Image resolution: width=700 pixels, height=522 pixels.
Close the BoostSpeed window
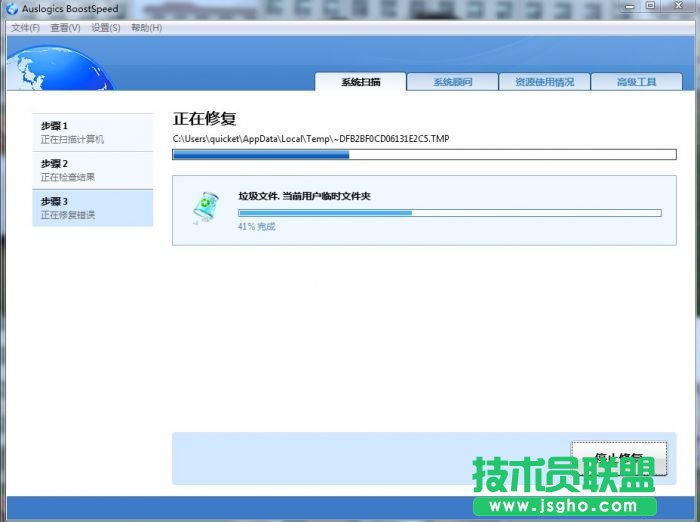[678, 7]
